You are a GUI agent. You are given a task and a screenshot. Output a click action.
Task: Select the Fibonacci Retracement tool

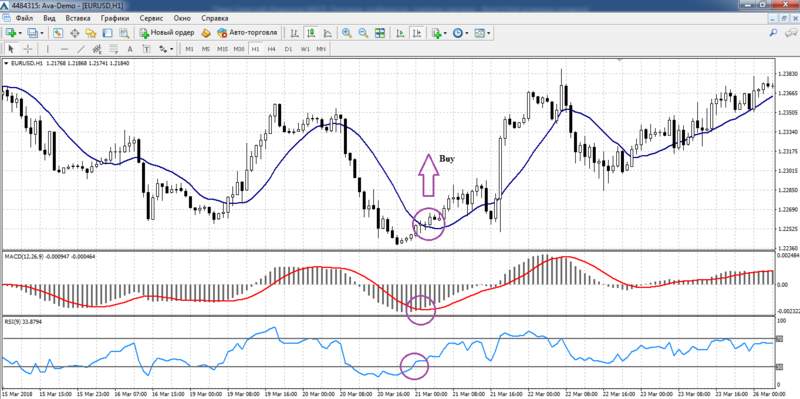(113, 49)
